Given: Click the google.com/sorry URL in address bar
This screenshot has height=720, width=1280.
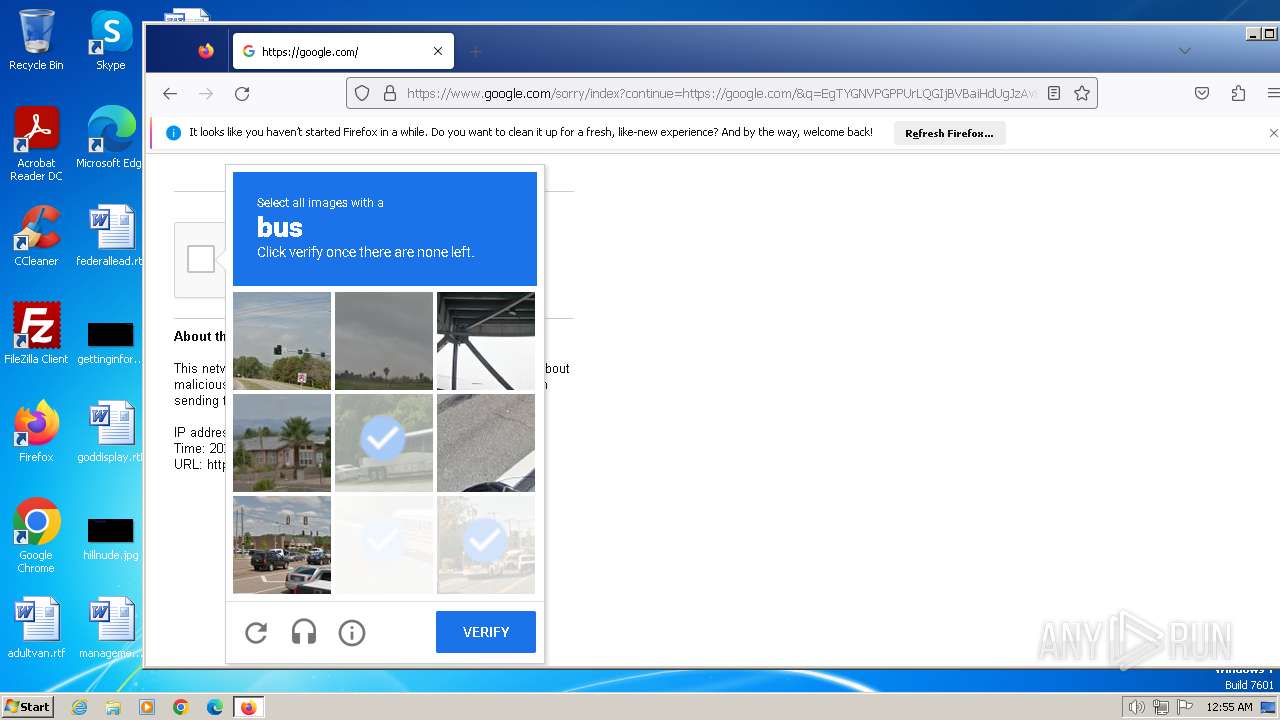Looking at the screenshot, I should click(722, 93).
